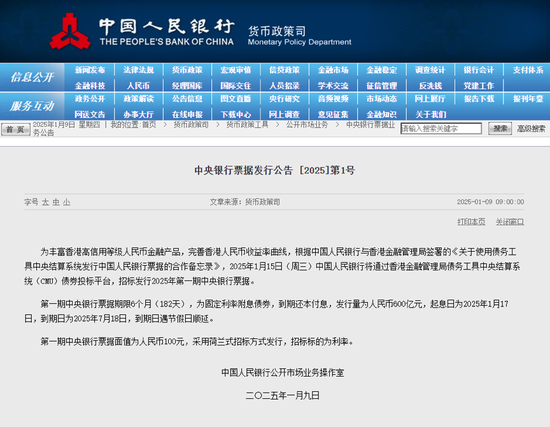Click the 文章来源: 货币政策司 source text

pos(245,202)
